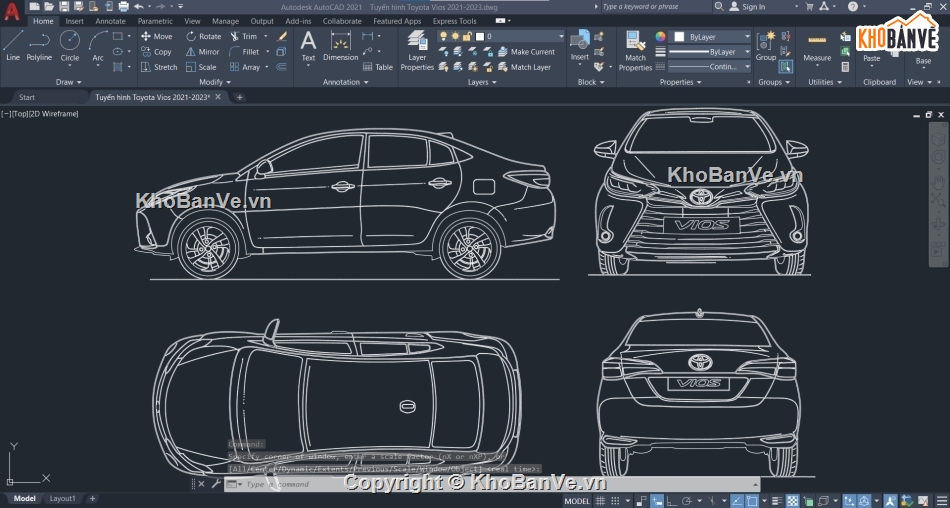Toggle lineweight display in status bar

click(x=777, y=500)
